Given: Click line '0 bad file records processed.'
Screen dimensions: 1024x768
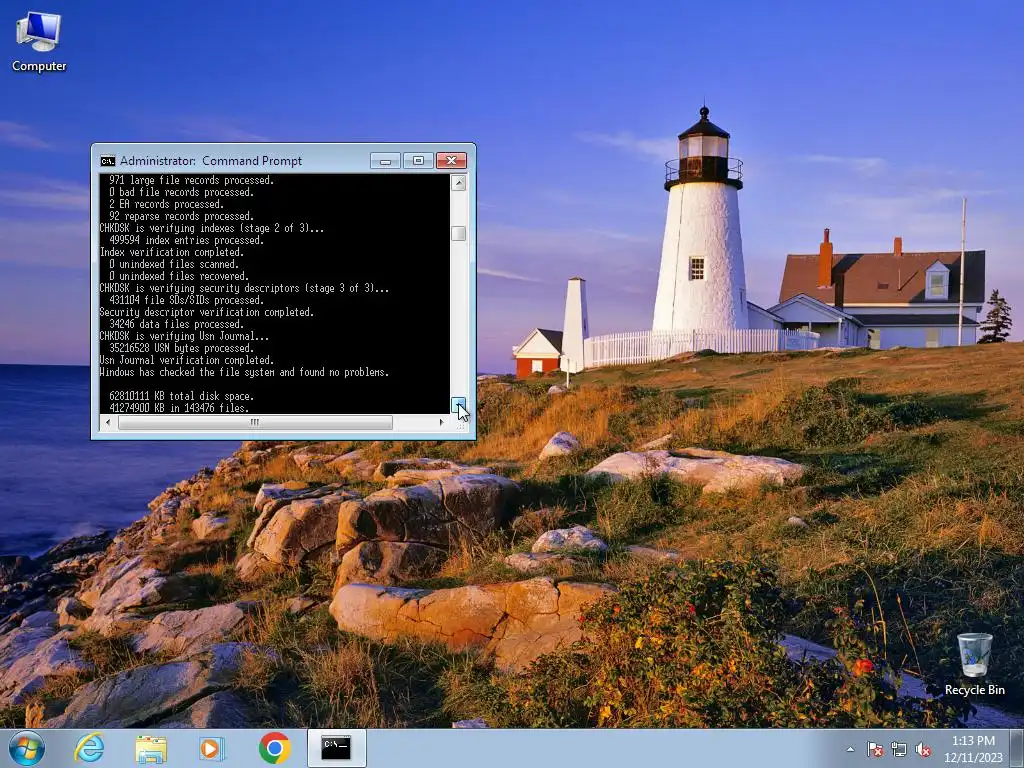Looking at the screenshot, I should [181, 192].
